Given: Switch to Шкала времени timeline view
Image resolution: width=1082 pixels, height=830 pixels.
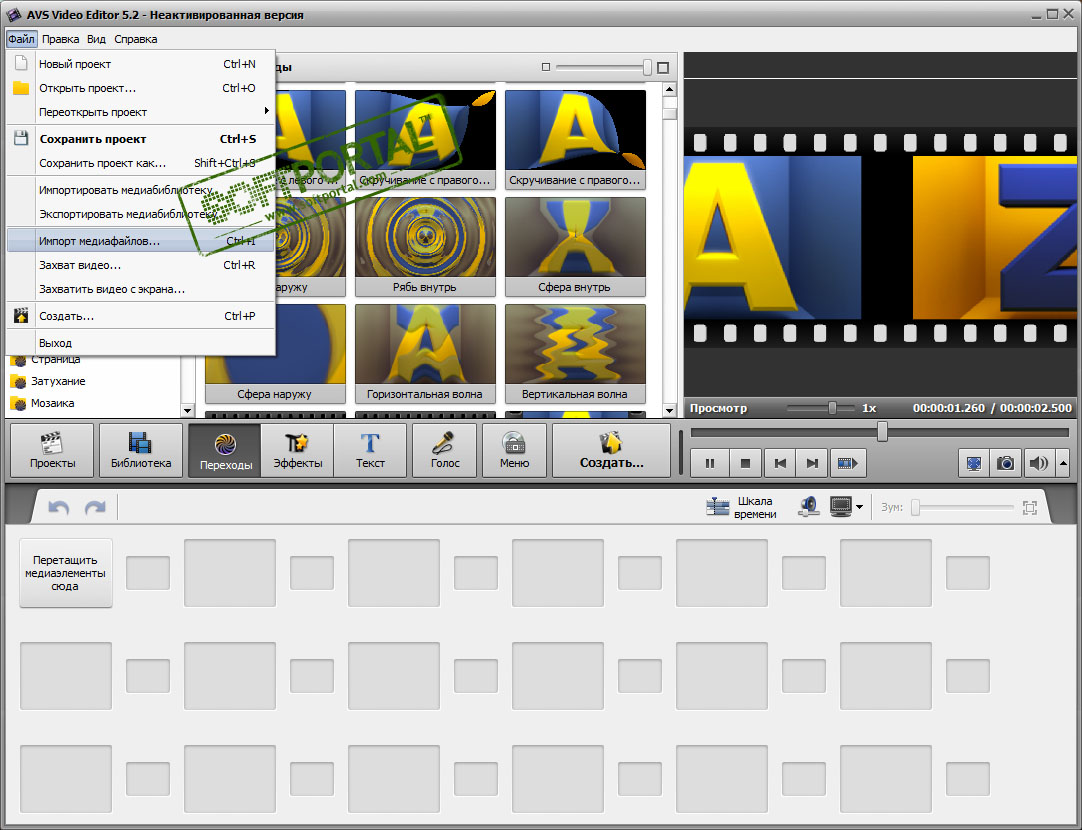Looking at the screenshot, I should pos(742,507).
